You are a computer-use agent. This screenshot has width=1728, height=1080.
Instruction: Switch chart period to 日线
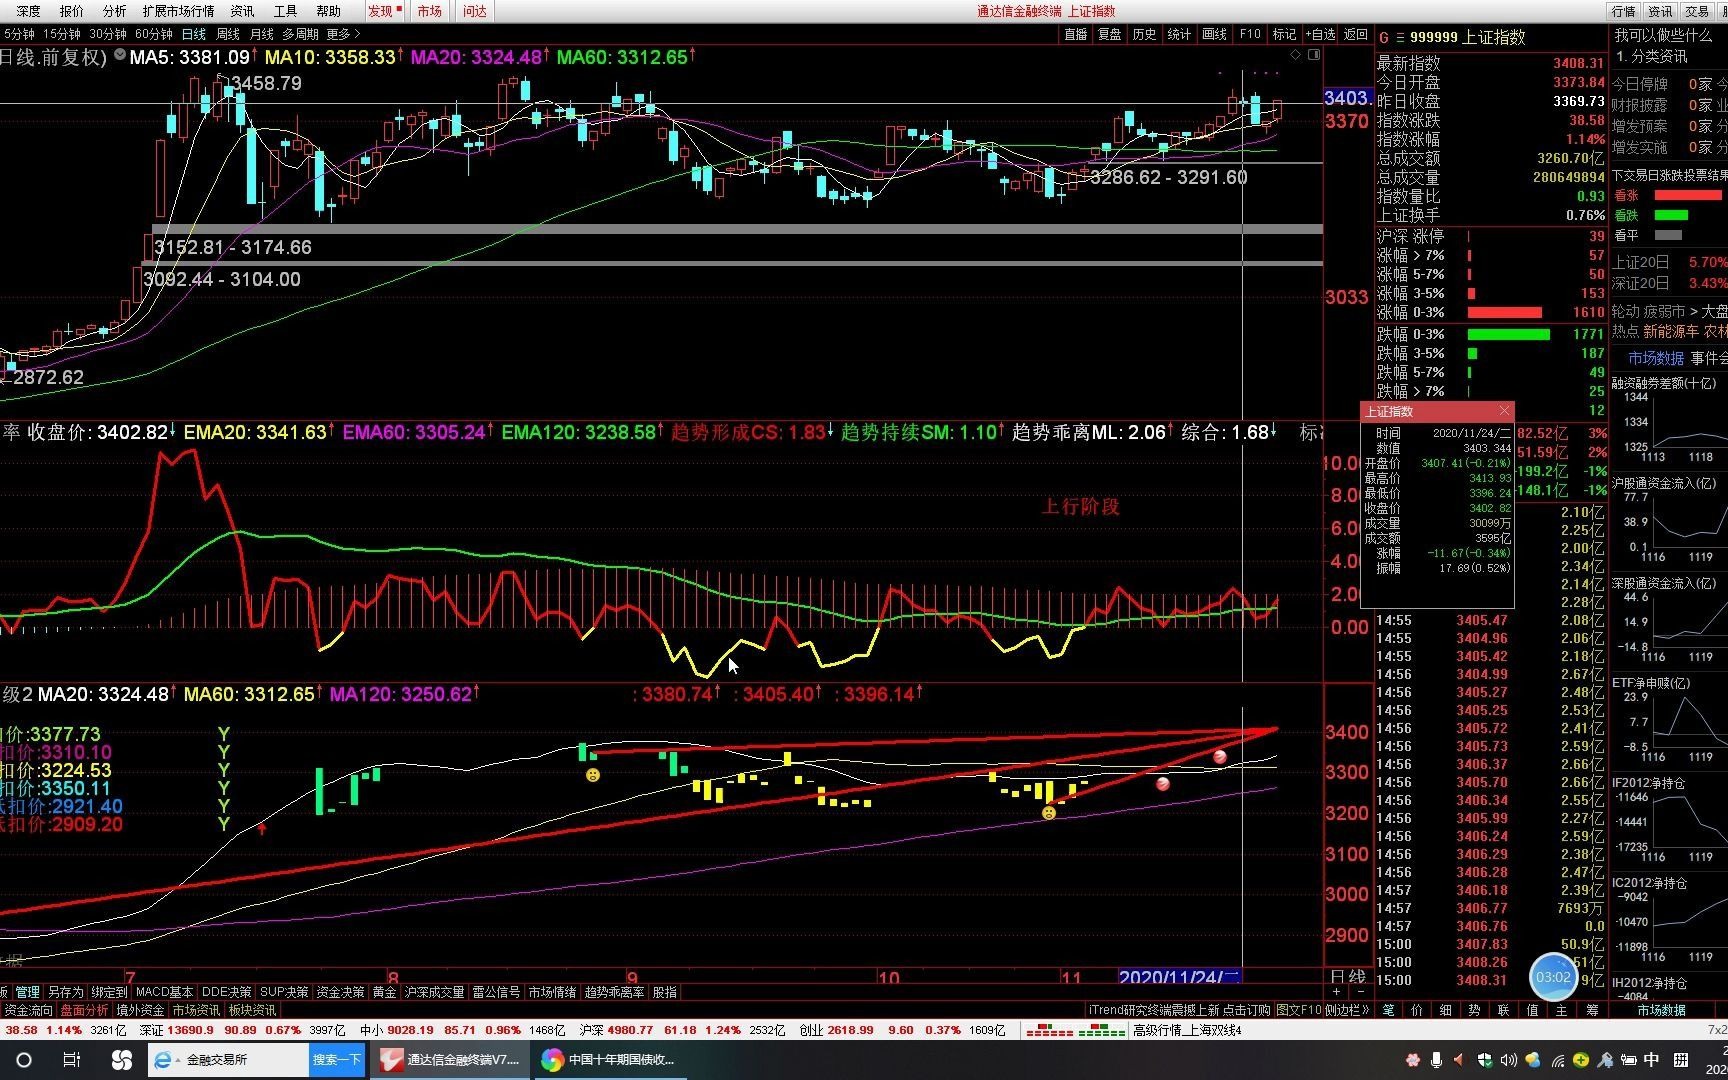[194, 34]
